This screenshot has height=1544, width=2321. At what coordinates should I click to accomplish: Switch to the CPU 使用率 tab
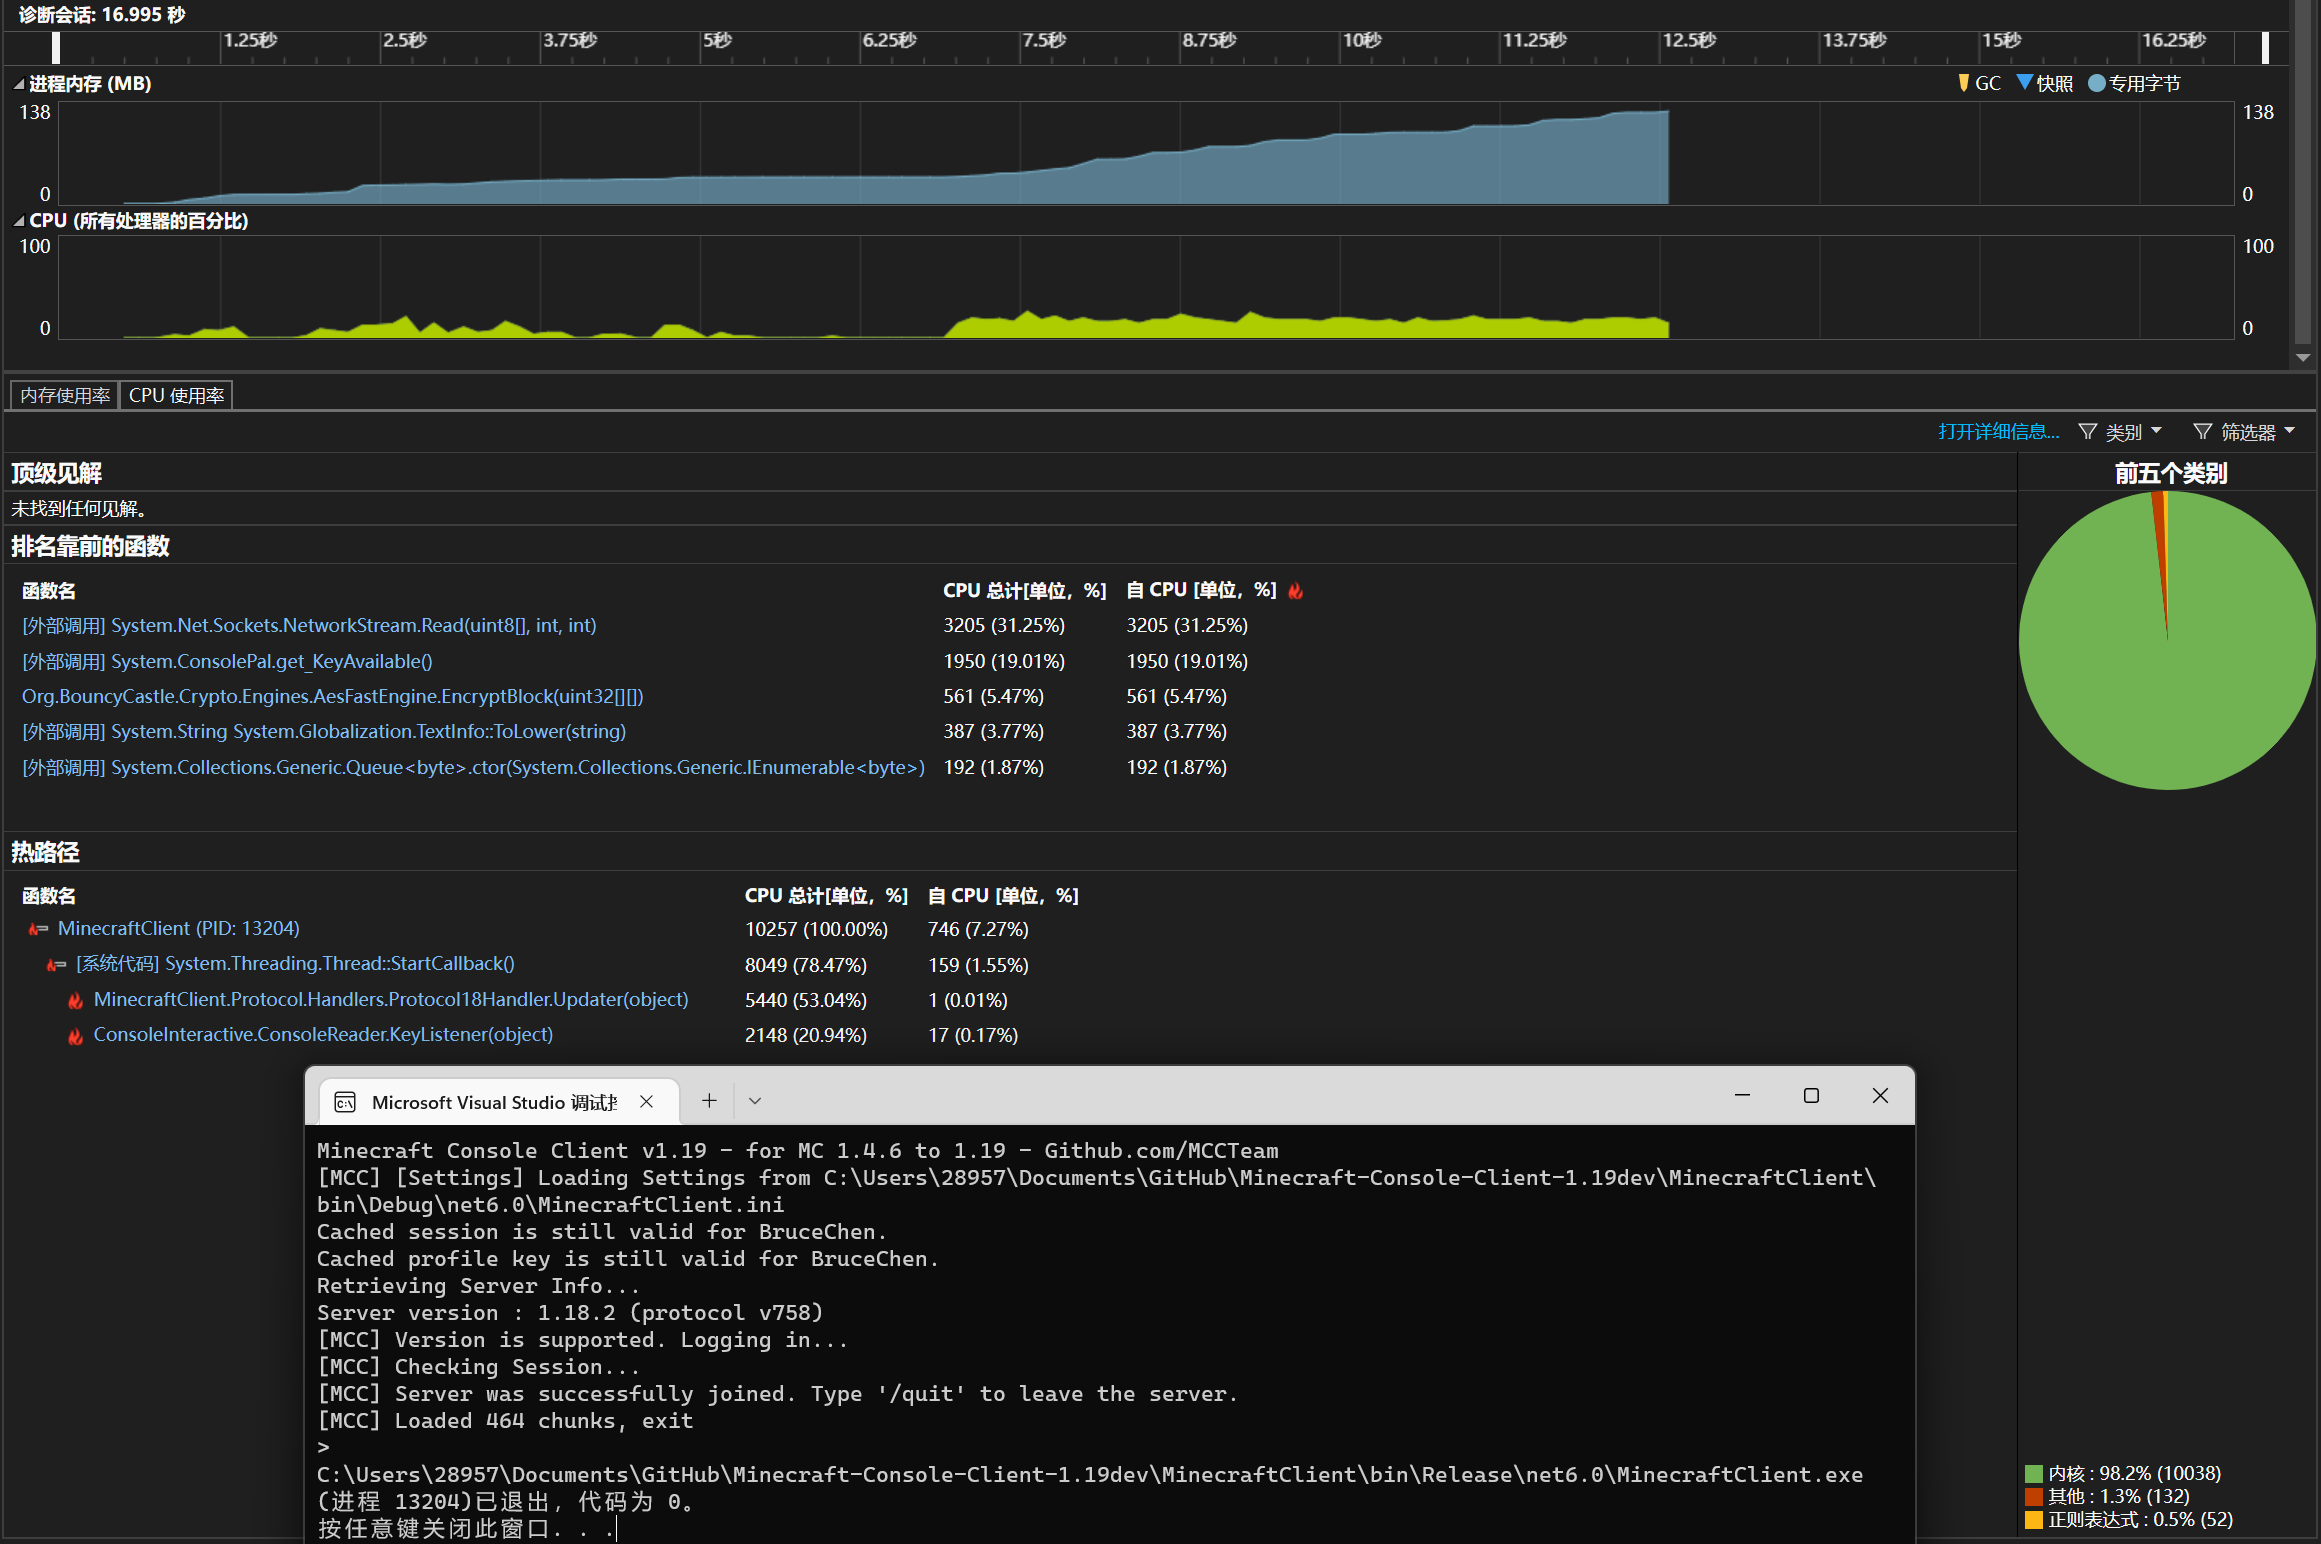[176, 396]
